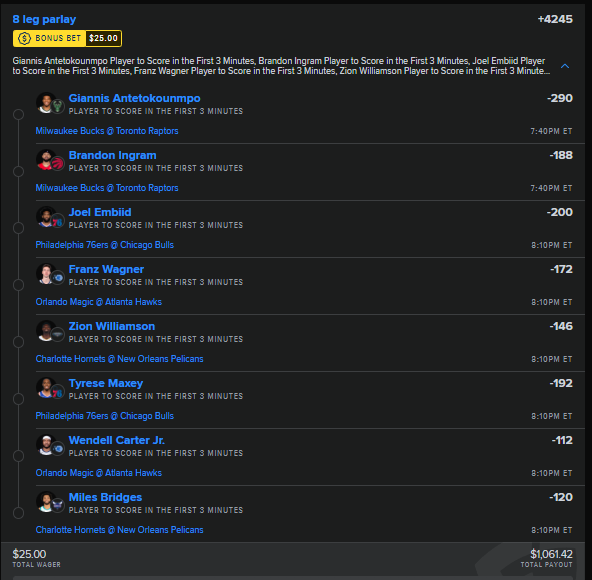The image size is (592, 580).
Task: Open Magic @ Hawks game under Wendell Carter Jr.
Action: [x=99, y=473]
